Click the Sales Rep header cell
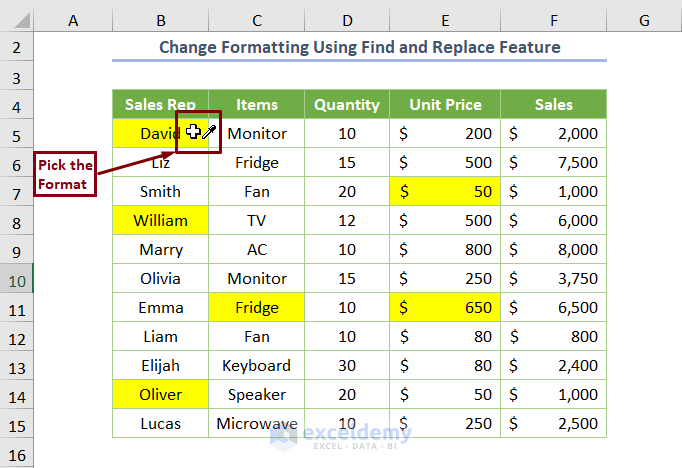 pos(160,105)
